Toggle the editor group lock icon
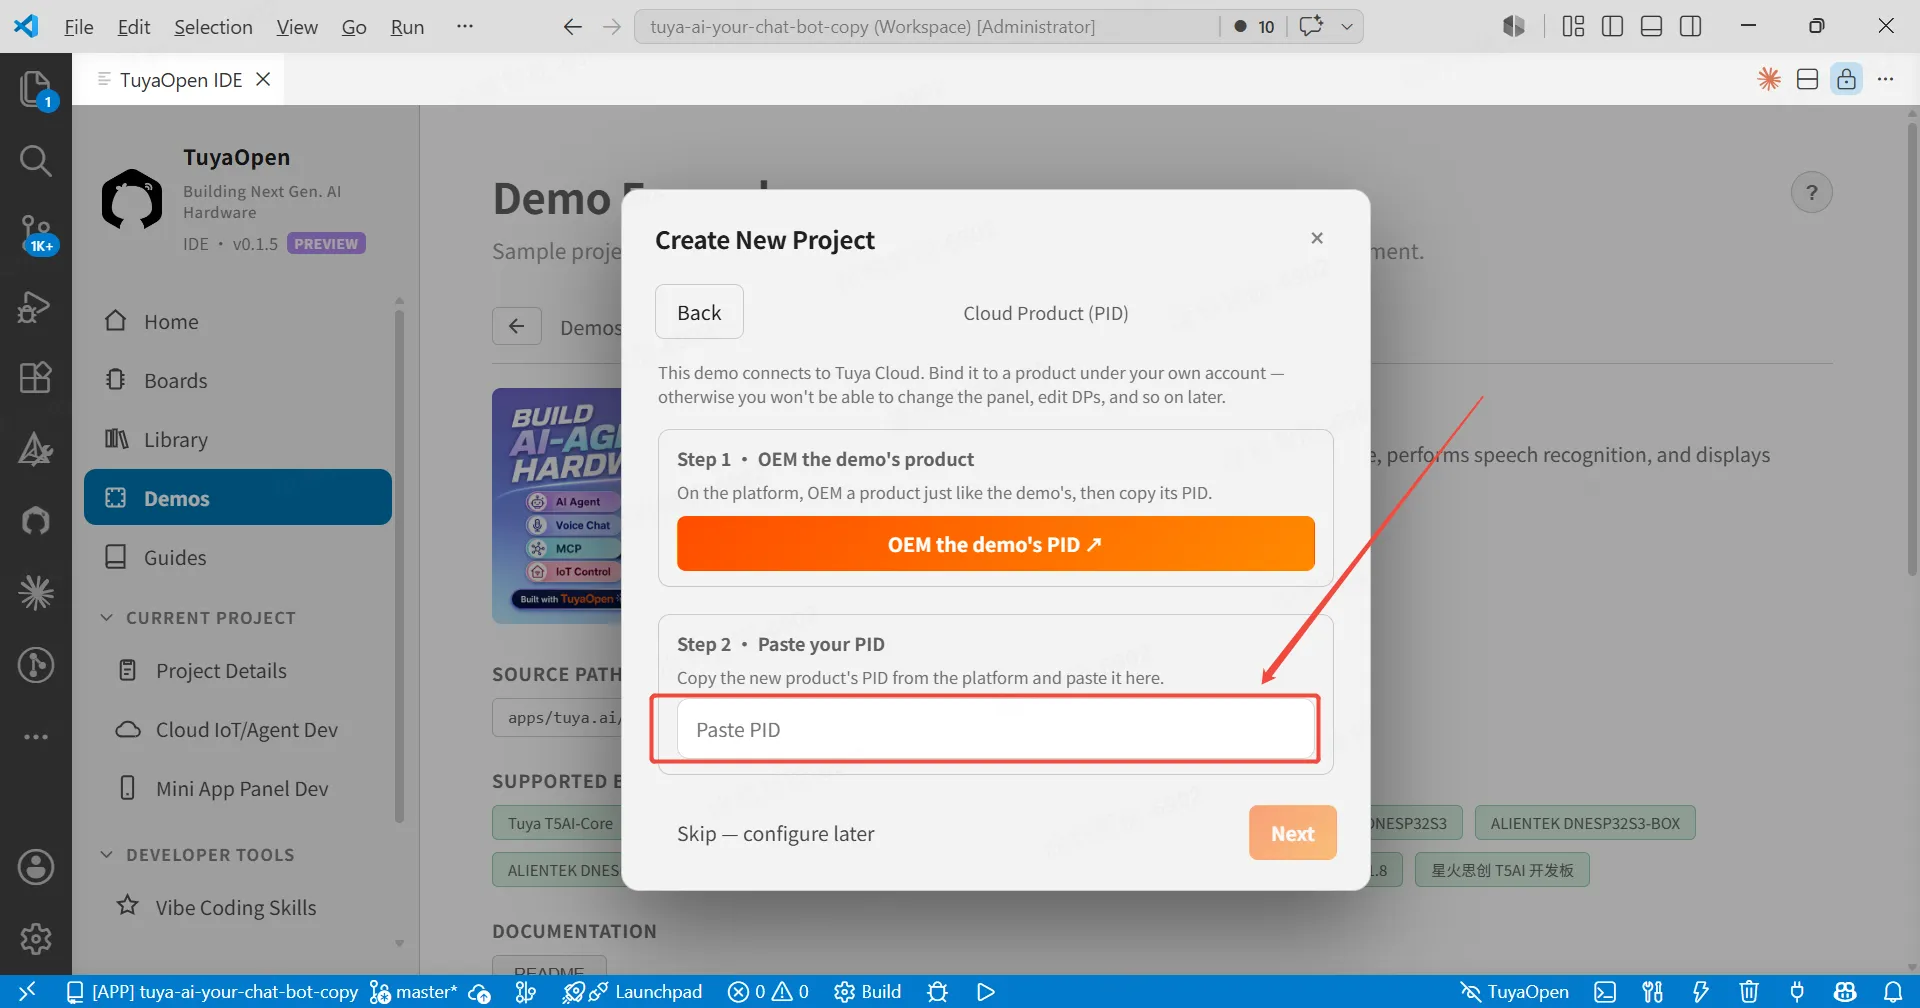This screenshot has width=1920, height=1008. (1846, 79)
